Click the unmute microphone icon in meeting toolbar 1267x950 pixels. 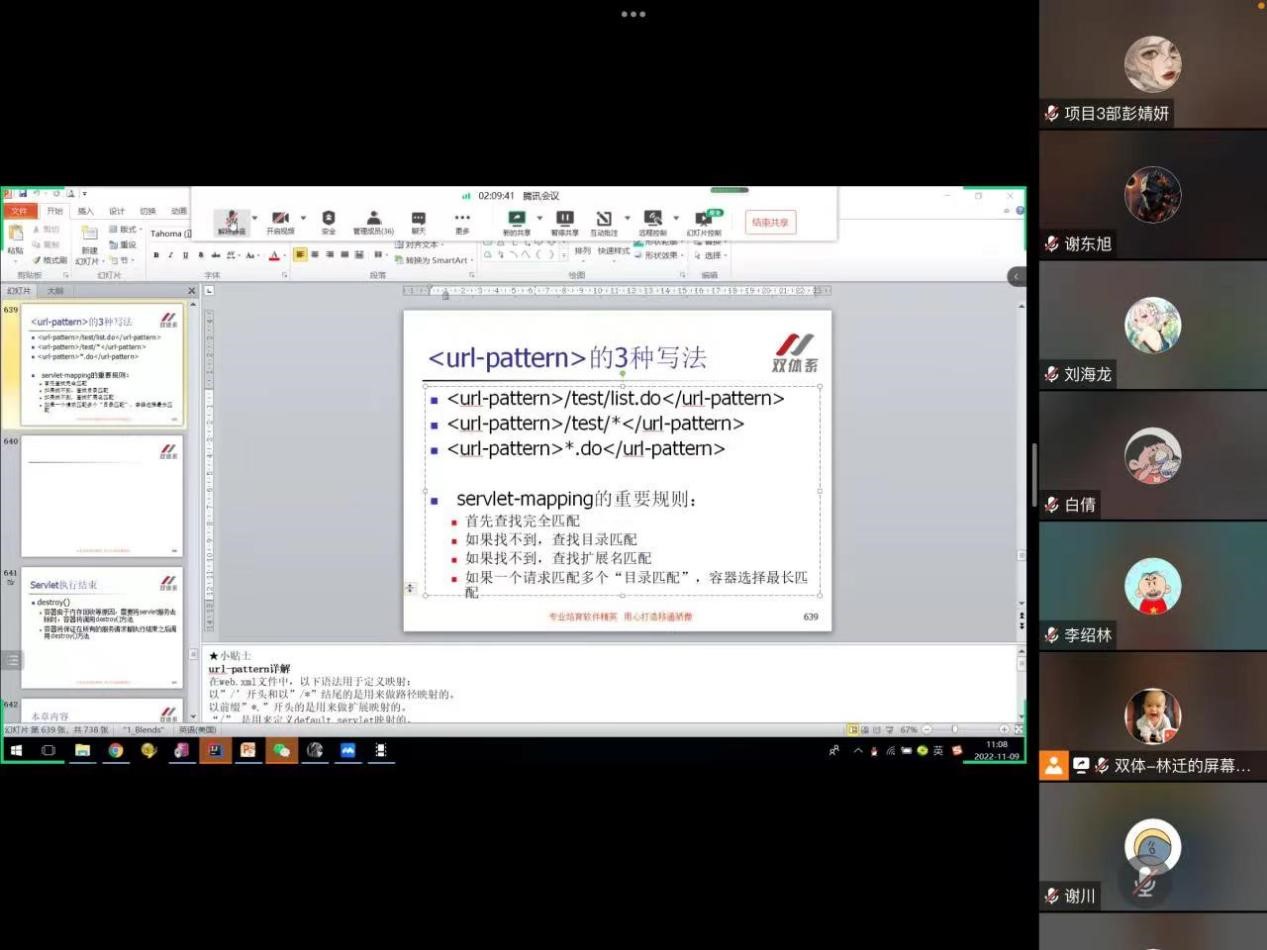click(x=231, y=220)
